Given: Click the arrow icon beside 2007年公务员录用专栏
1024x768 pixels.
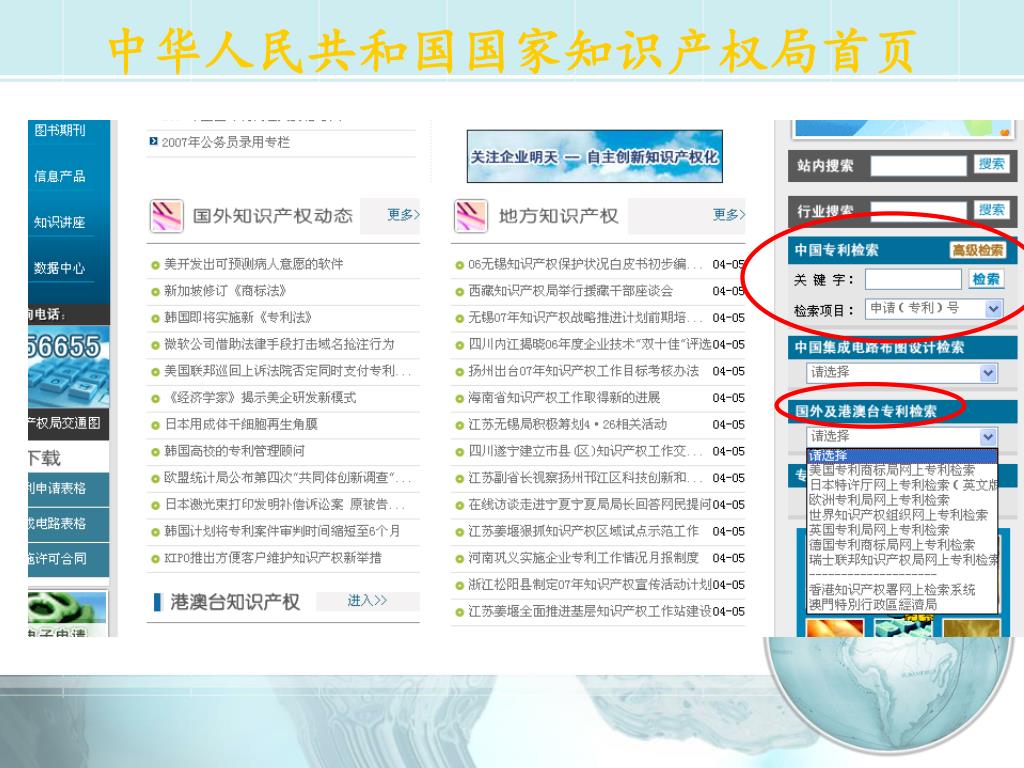Looking at the screenshot, I should coord(153,142).
